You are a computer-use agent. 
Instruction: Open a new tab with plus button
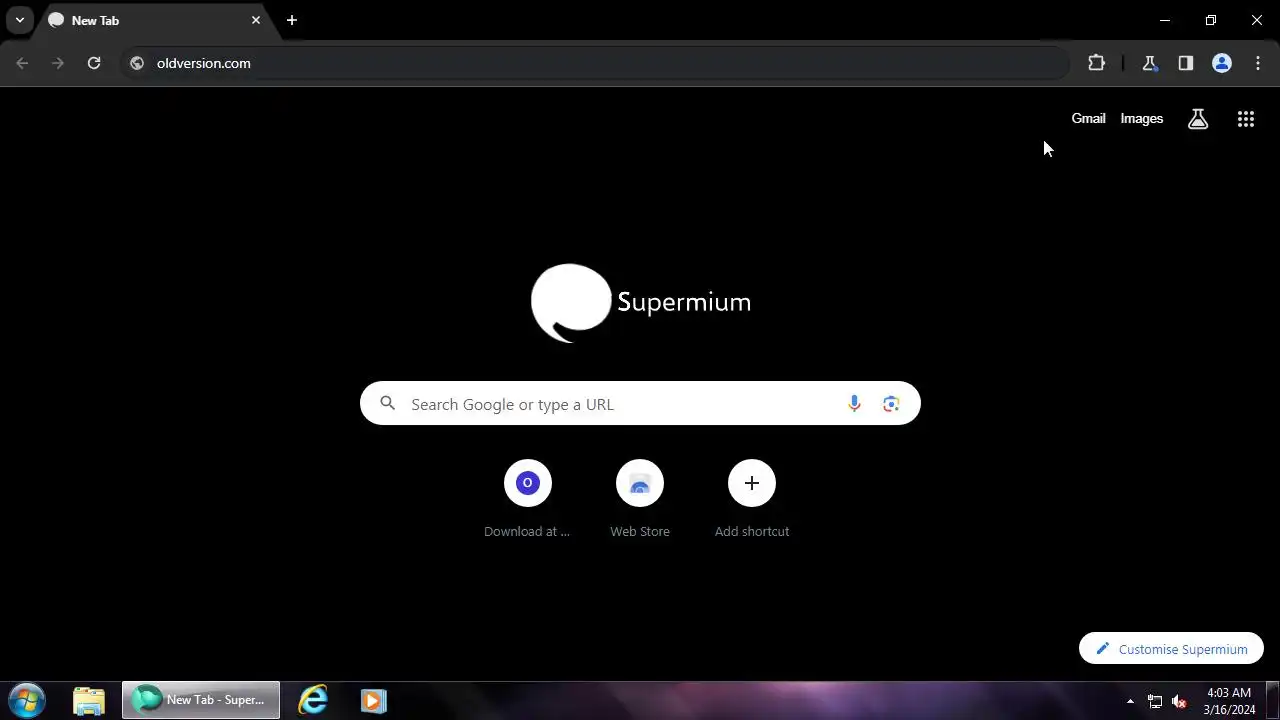pos(292,20)
